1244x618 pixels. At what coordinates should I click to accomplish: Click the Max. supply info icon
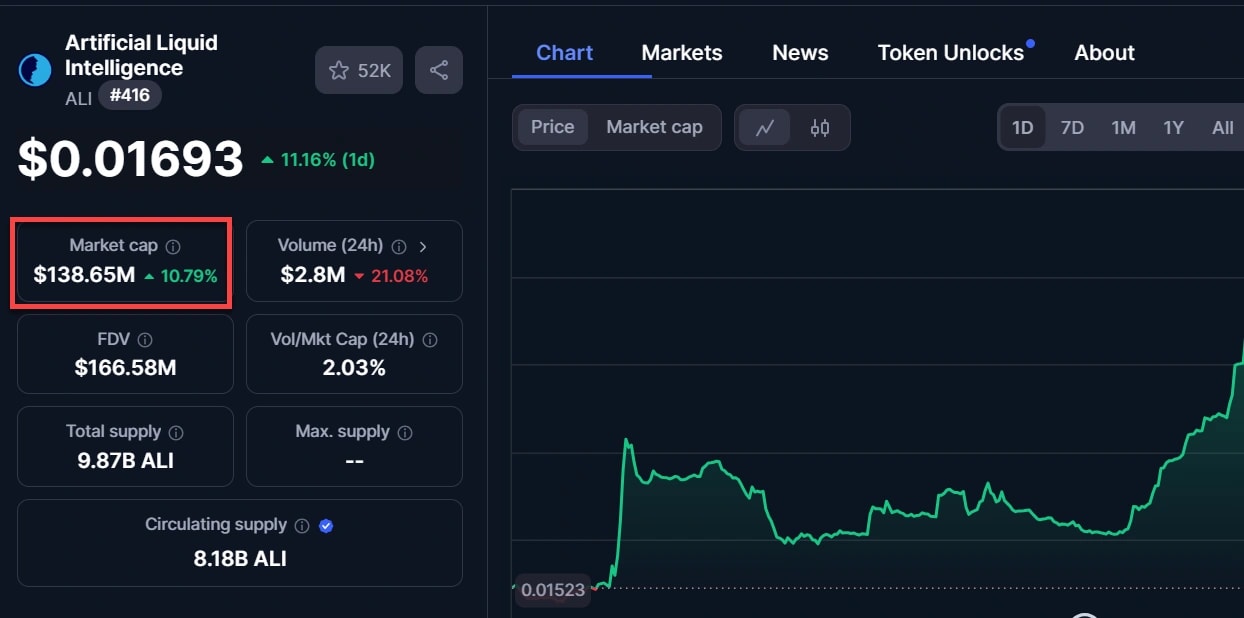point(405,432)
